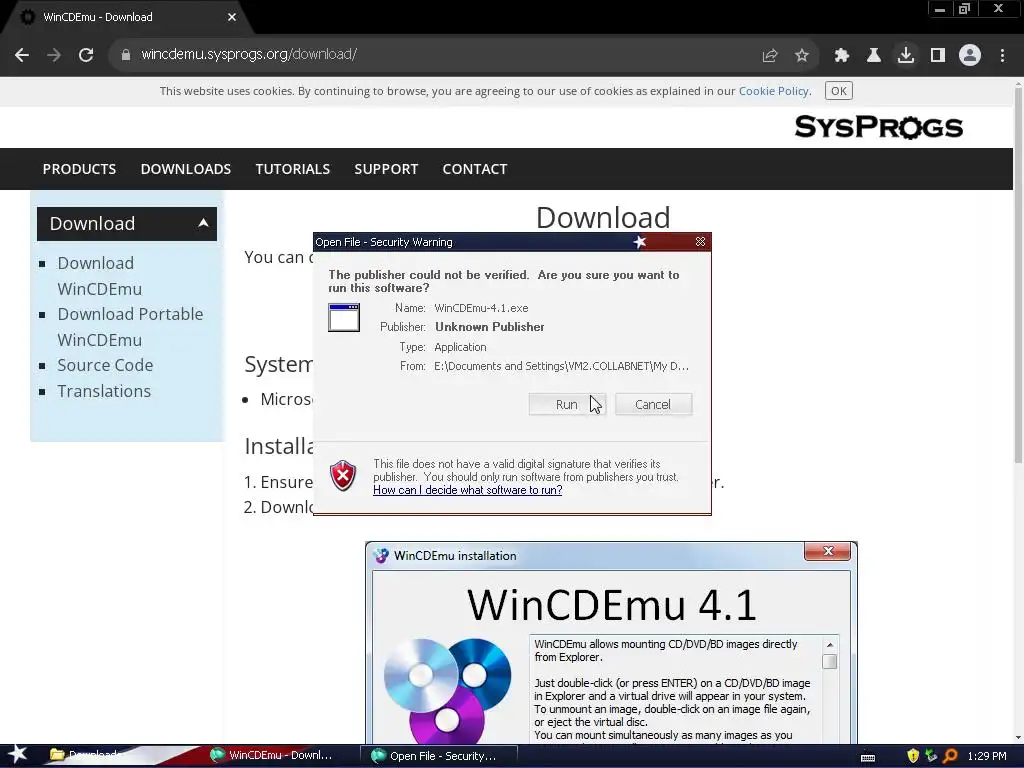
Task: Click the browser forward arrow
Action: point(54,55)
